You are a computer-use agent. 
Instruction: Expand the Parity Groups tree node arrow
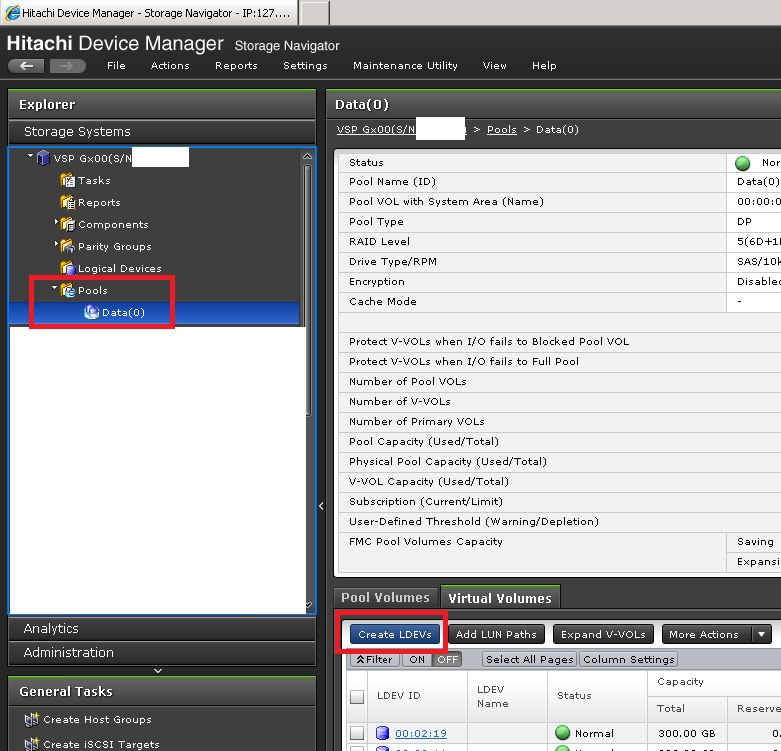click(56, 244)
